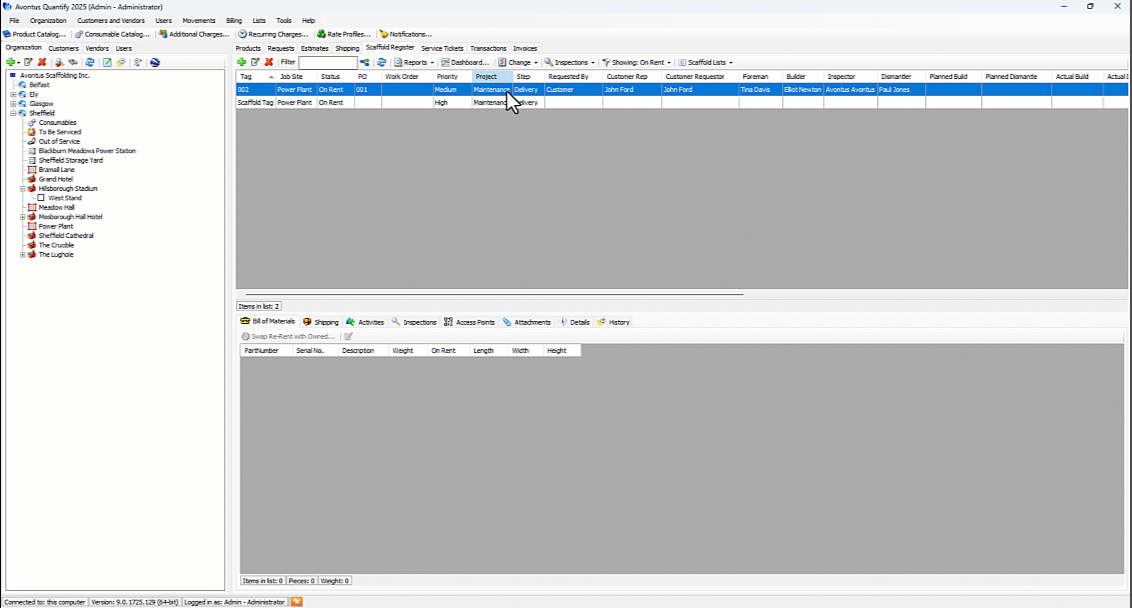The image size is (1132, 608).
Task: Click the refresh icon beside the Filter field
Action: (x=381, y=62)
